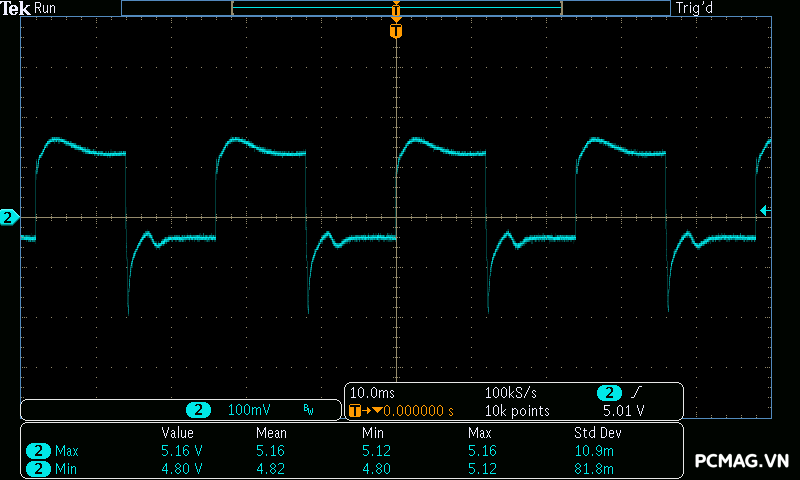Viewport: 800px width, 480px height.
Task: Click the orange trigger position T marker
Action: coord(396,32)
